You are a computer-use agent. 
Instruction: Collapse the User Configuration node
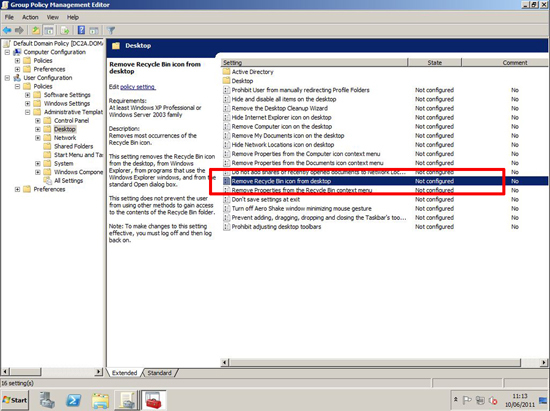coord(7,78)
